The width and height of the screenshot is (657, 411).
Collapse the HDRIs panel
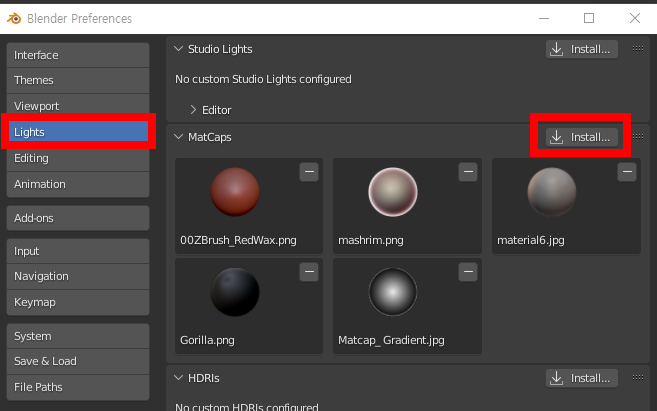click(x=178, y=378)
